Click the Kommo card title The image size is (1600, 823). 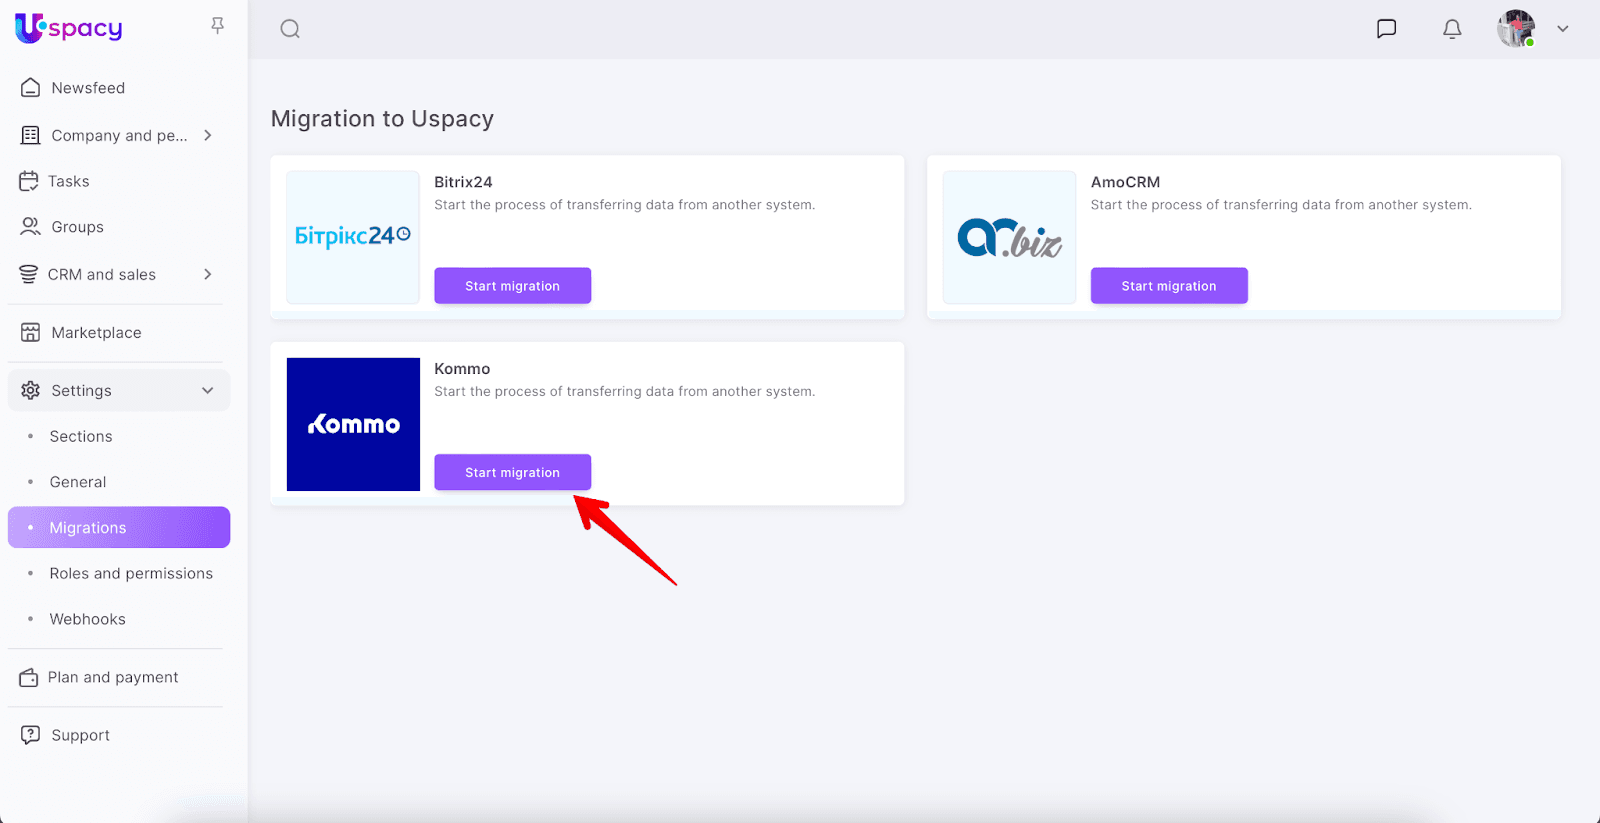[462, 369]
